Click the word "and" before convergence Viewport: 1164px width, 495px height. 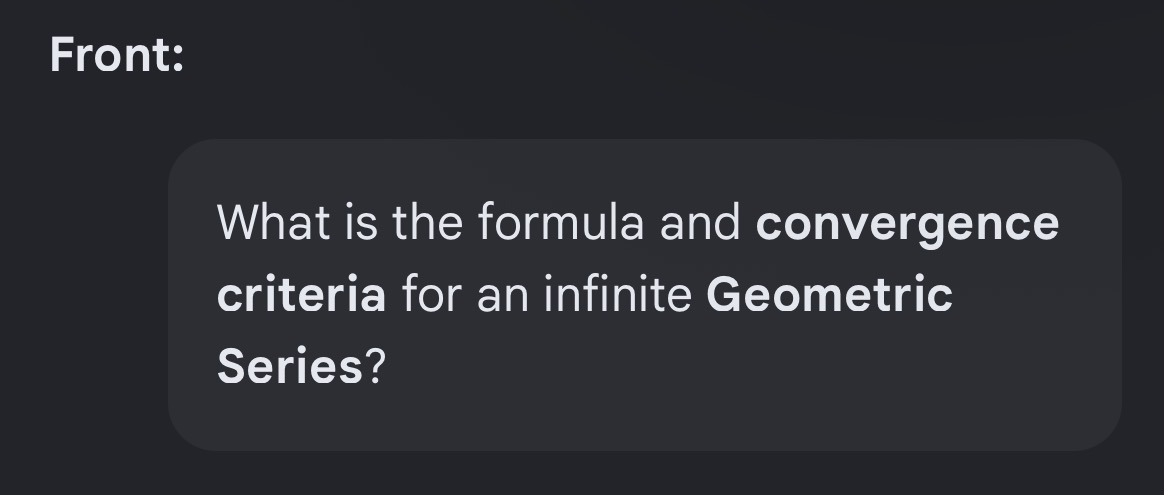click(x=700, y=223)
